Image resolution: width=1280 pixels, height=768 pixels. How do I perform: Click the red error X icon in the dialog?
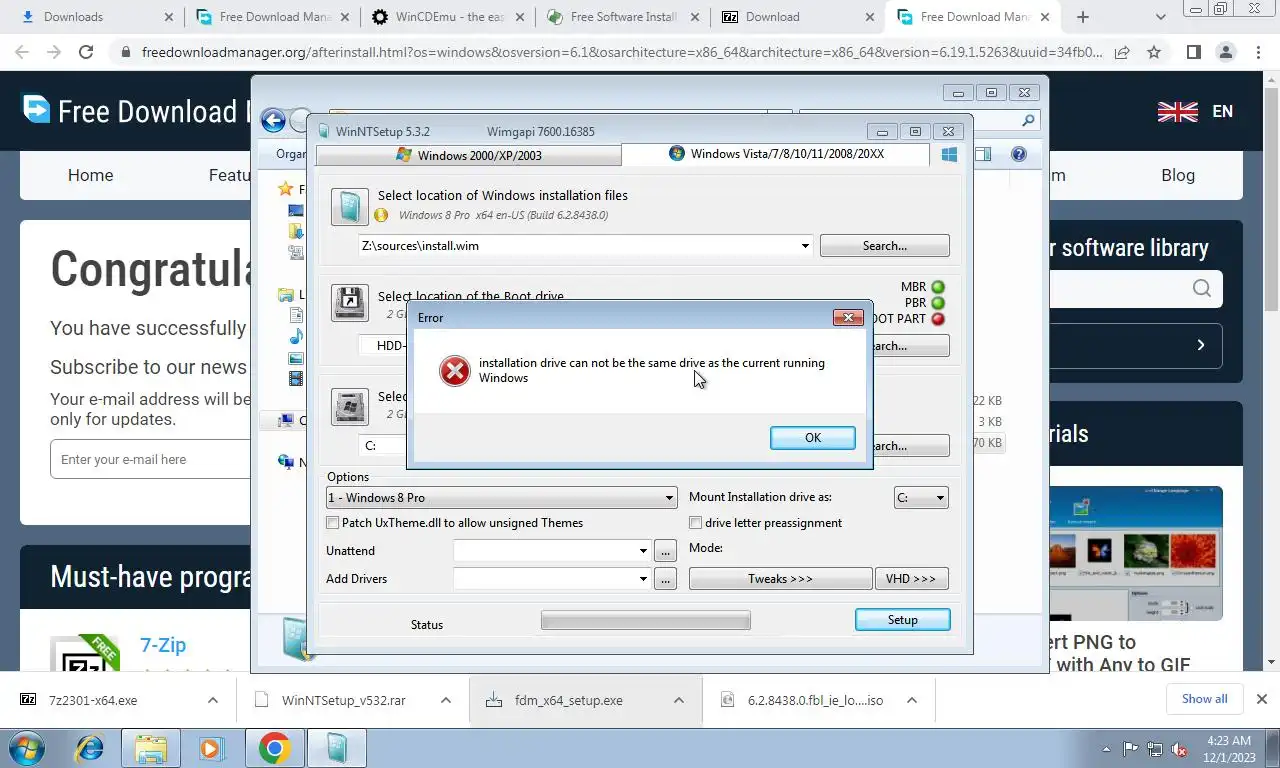(455, 371)
